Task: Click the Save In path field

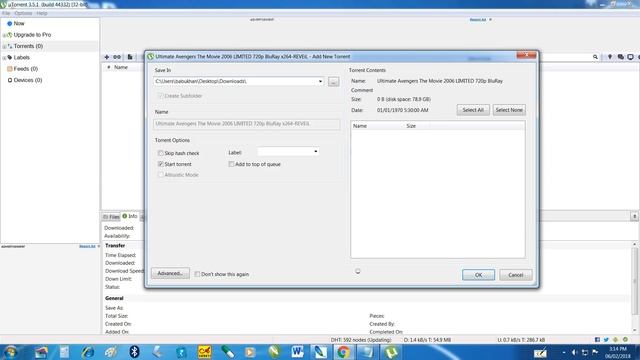Action: pos(239,81)
